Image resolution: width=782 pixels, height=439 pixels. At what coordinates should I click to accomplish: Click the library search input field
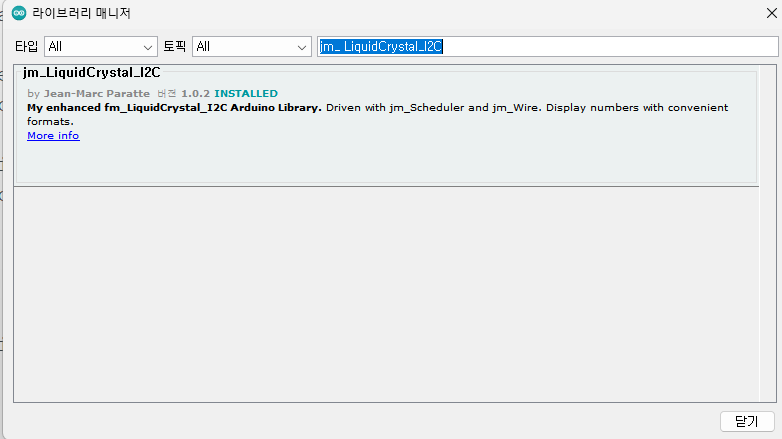547,46
